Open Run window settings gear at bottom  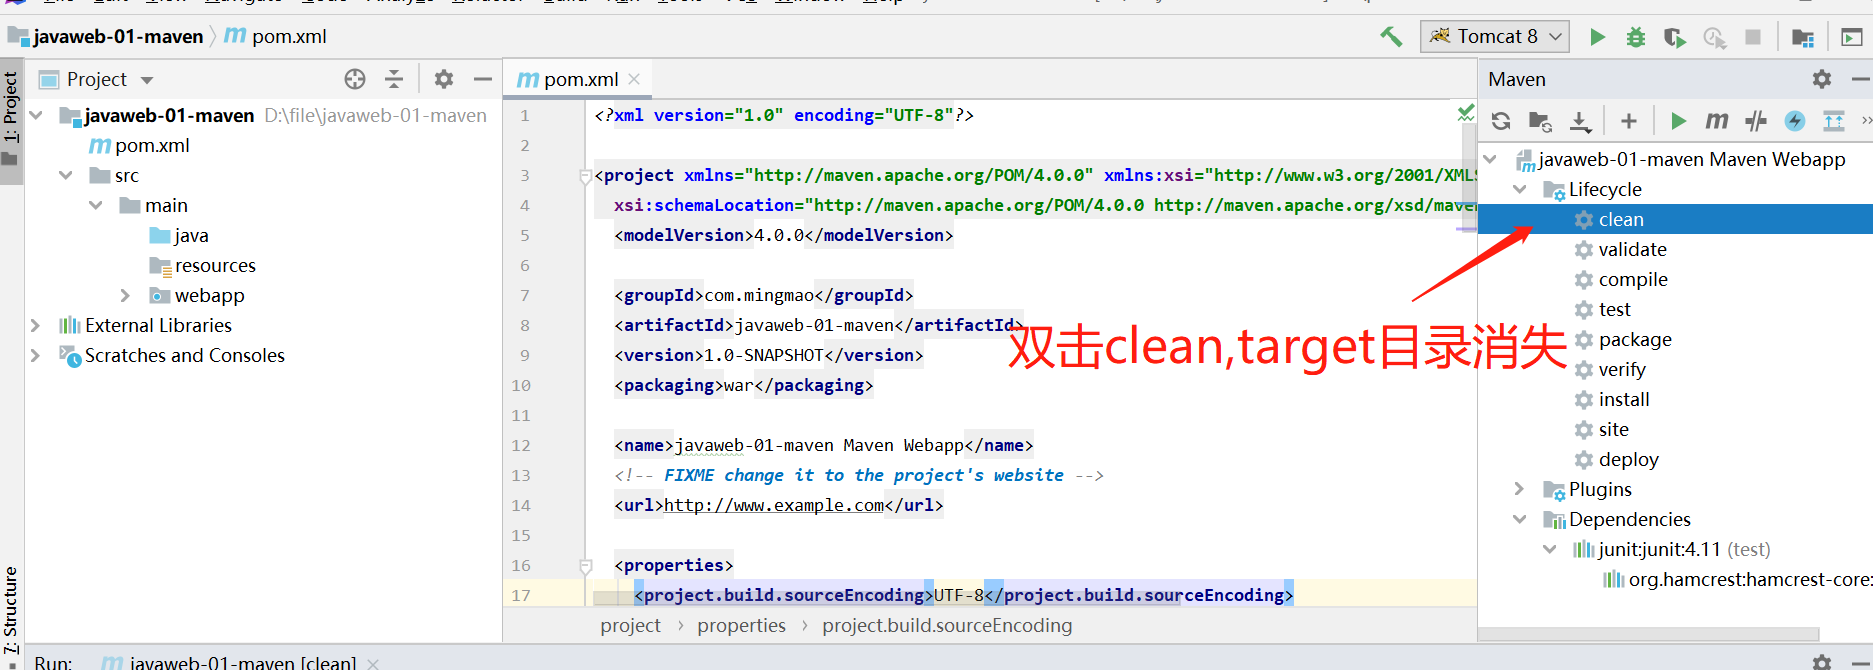pos(1822,662)
